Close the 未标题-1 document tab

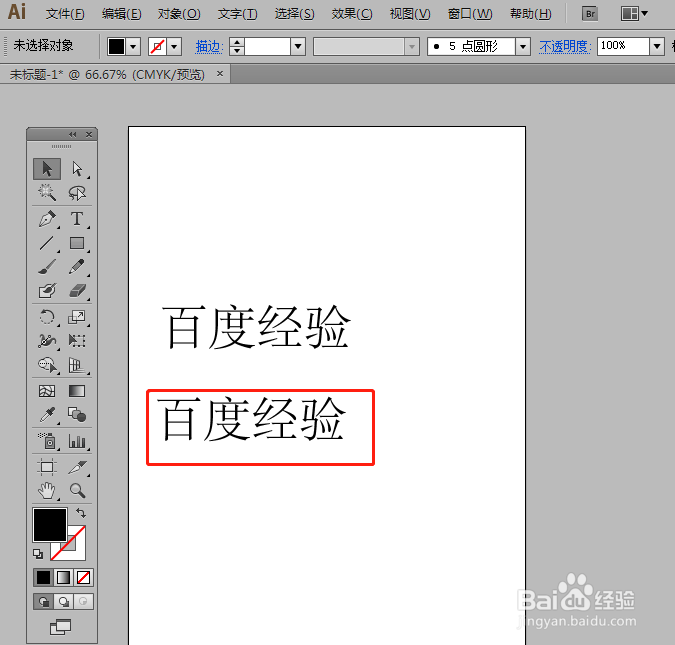tap(220, 74)
